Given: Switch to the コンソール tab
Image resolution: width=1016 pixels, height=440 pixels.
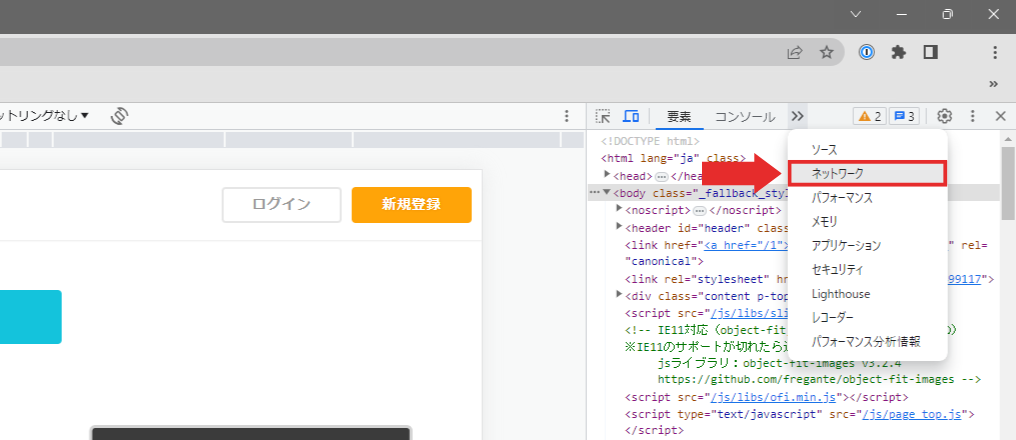Looking at the screenshot, I should pos(745,117).
